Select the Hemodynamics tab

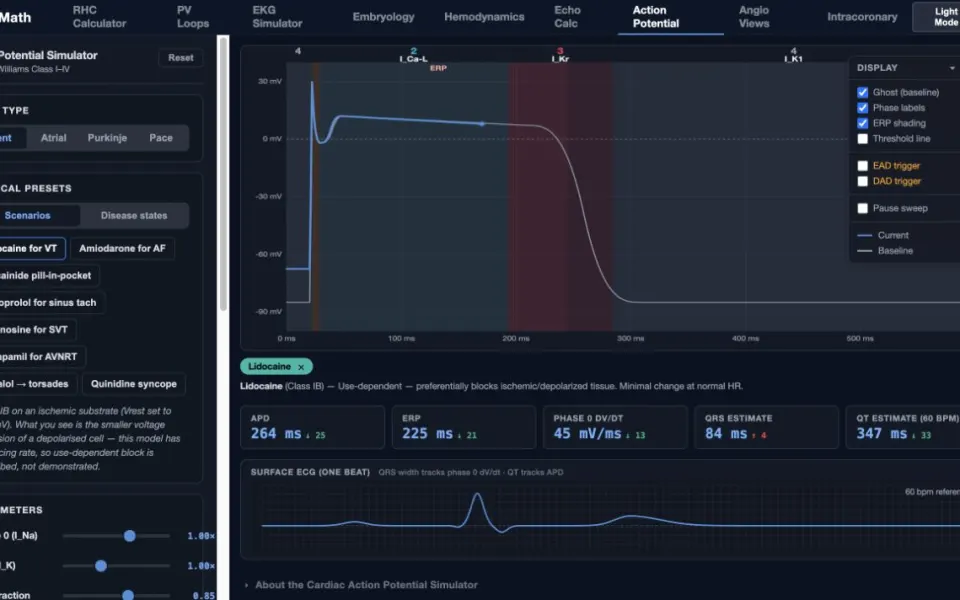coord(484,17)
